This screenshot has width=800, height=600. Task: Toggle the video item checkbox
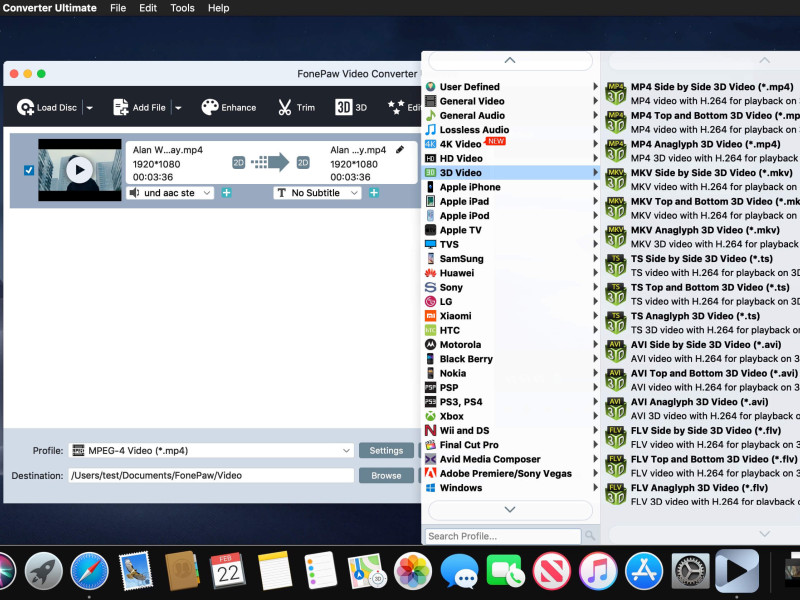(29, 170)
